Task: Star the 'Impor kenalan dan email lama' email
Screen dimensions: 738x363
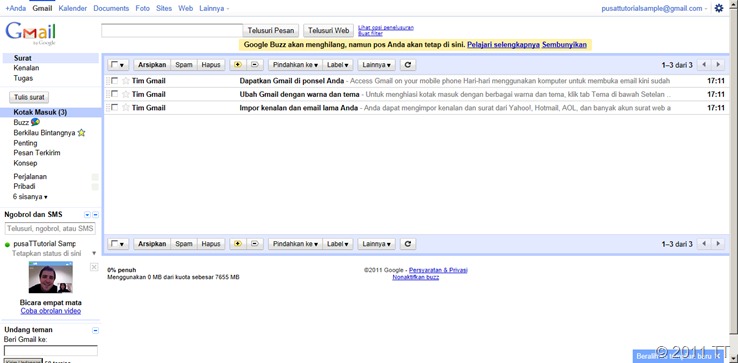Action: point(126,107)
